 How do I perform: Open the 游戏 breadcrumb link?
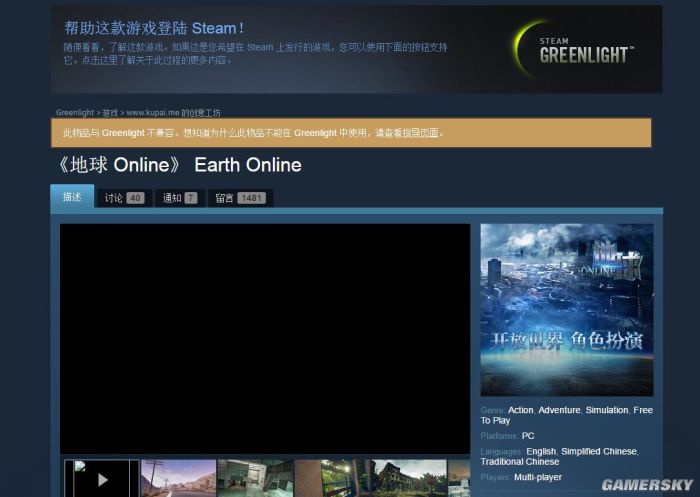click(110, 113)
